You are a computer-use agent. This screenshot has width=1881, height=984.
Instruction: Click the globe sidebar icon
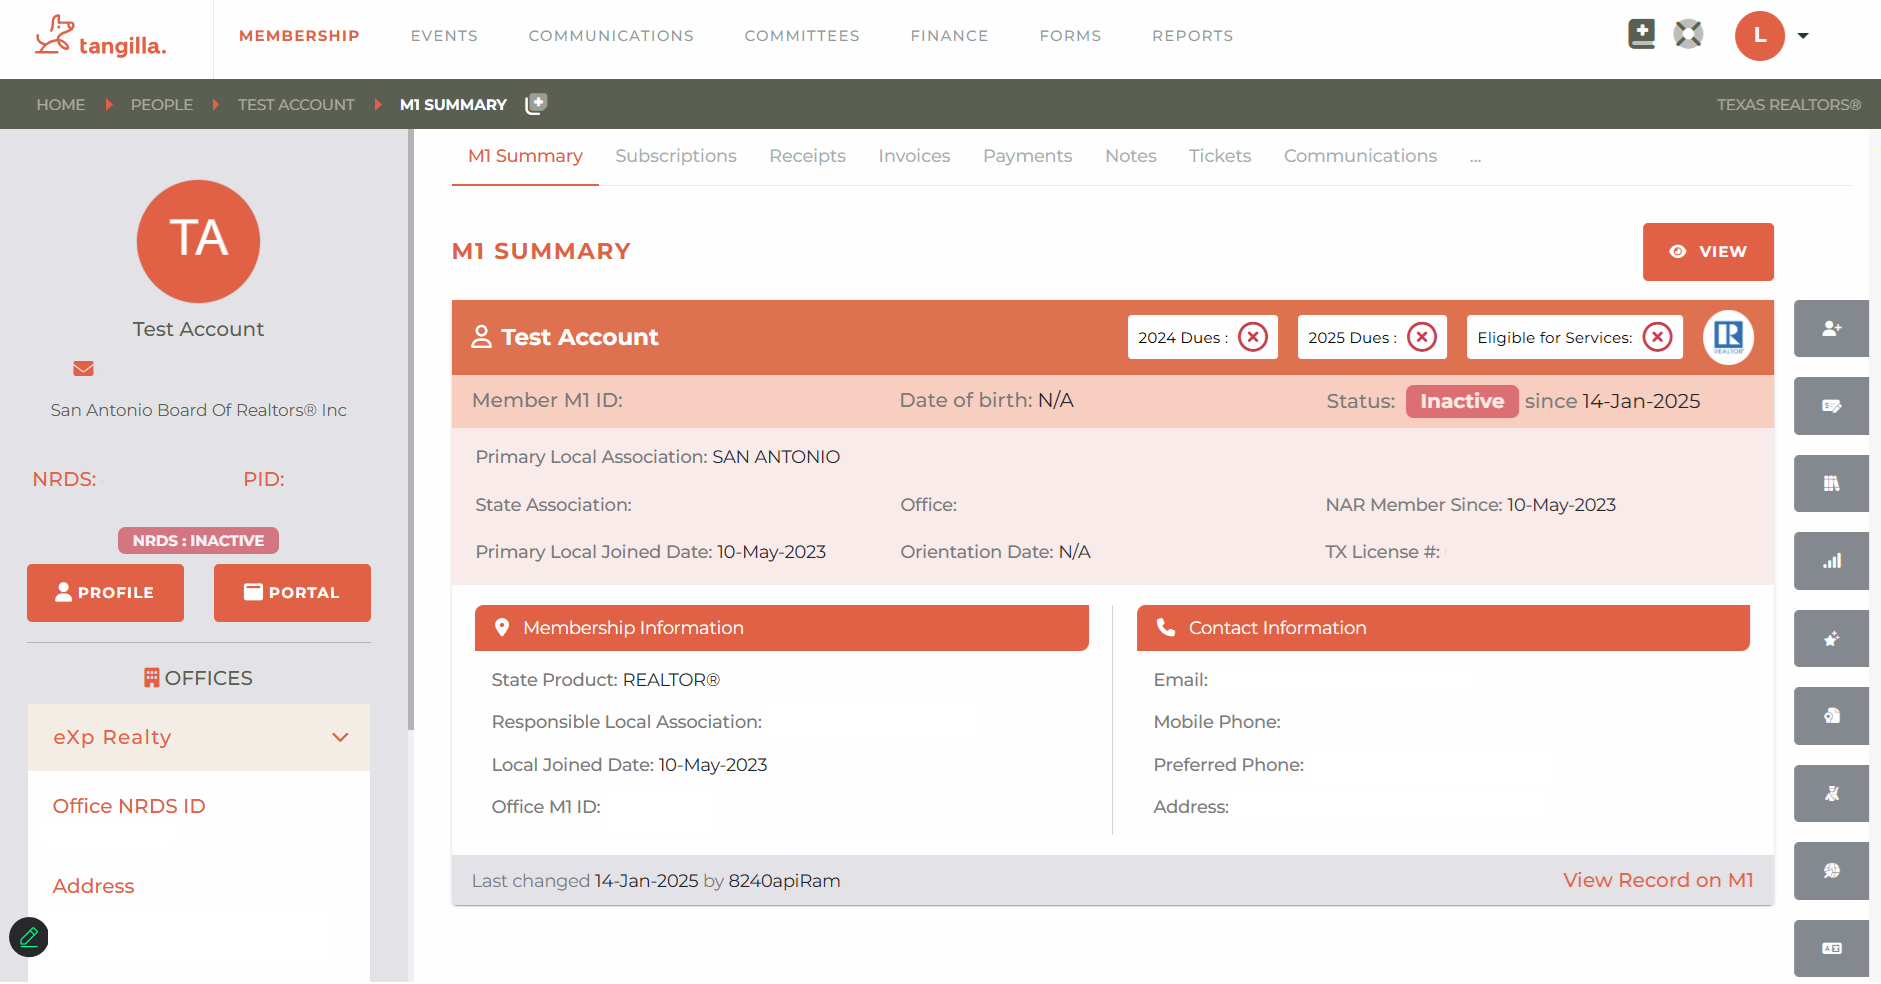(1831, 871)
